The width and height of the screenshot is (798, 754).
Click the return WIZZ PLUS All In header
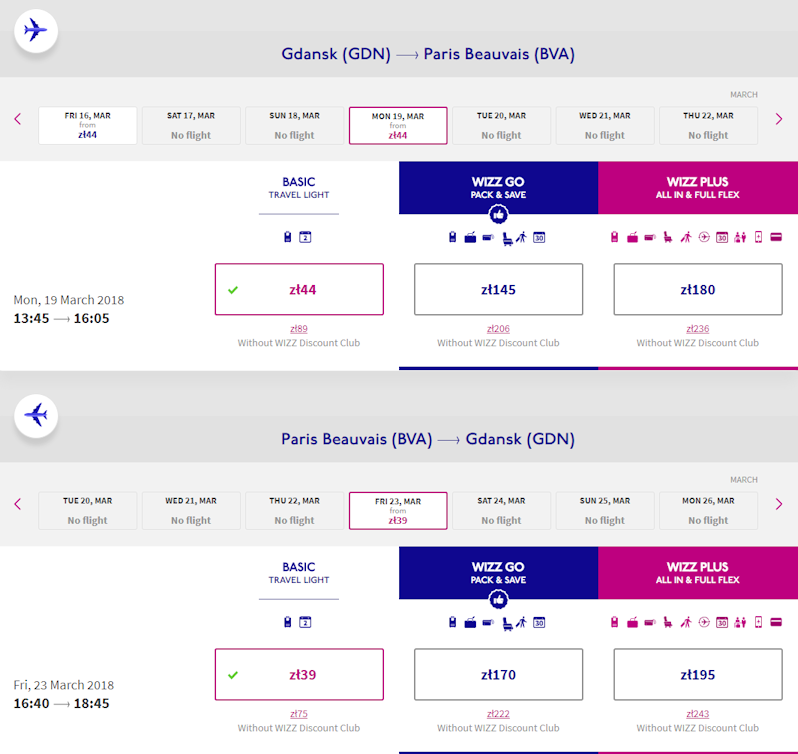click(x=698, y=573)
